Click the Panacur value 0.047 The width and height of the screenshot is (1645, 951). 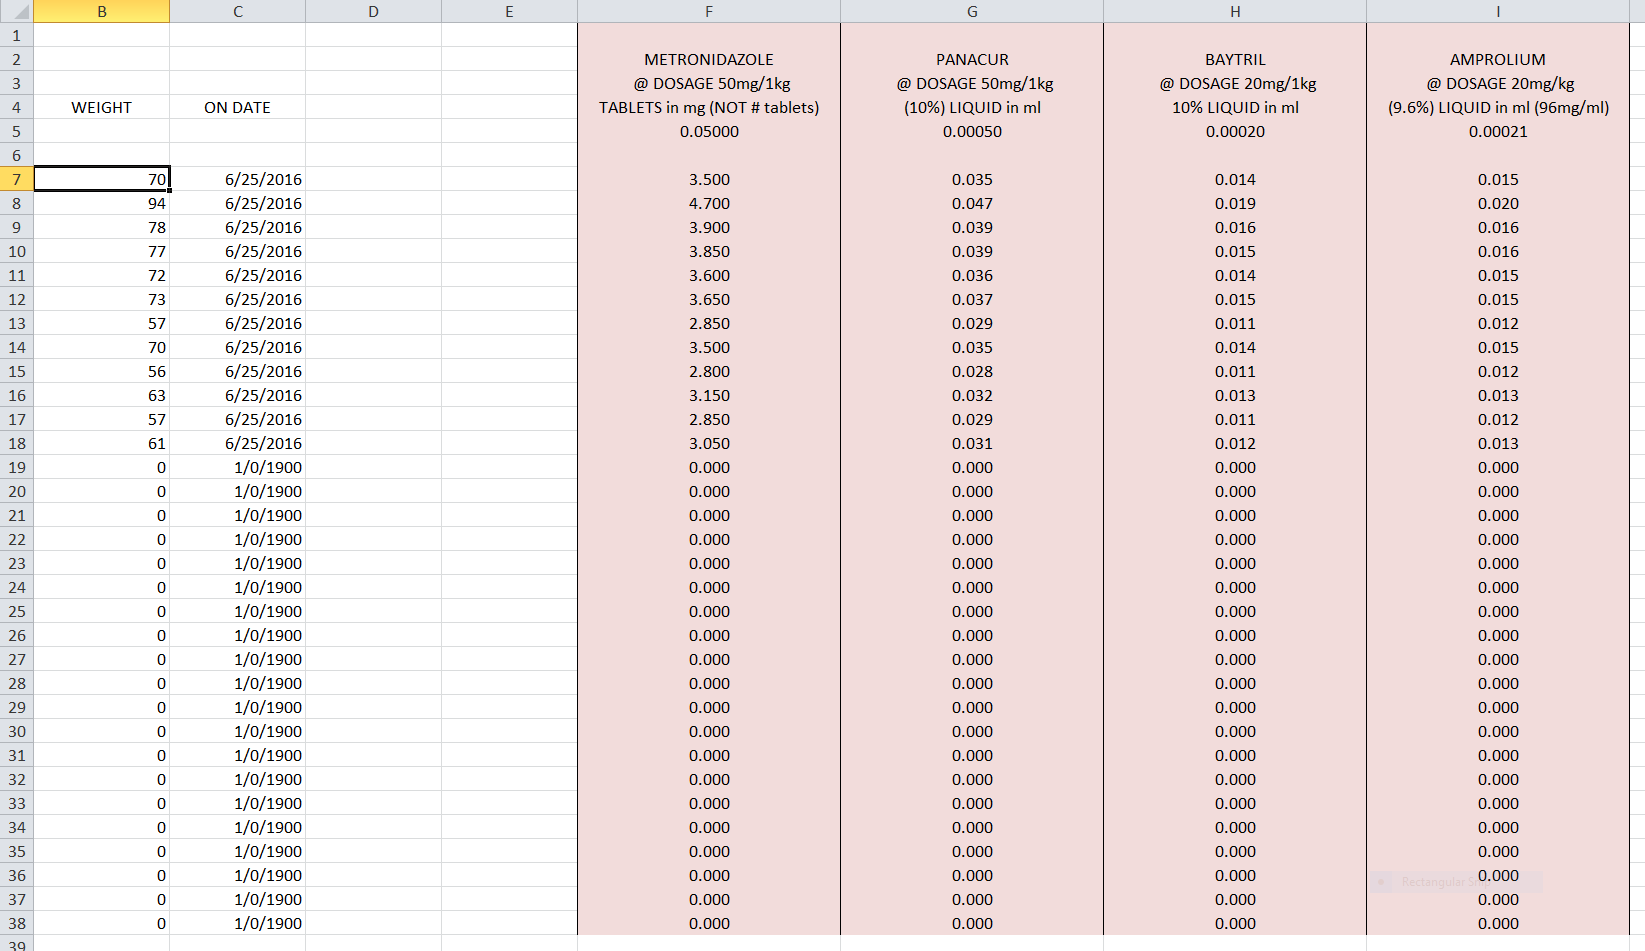(972, 203)
